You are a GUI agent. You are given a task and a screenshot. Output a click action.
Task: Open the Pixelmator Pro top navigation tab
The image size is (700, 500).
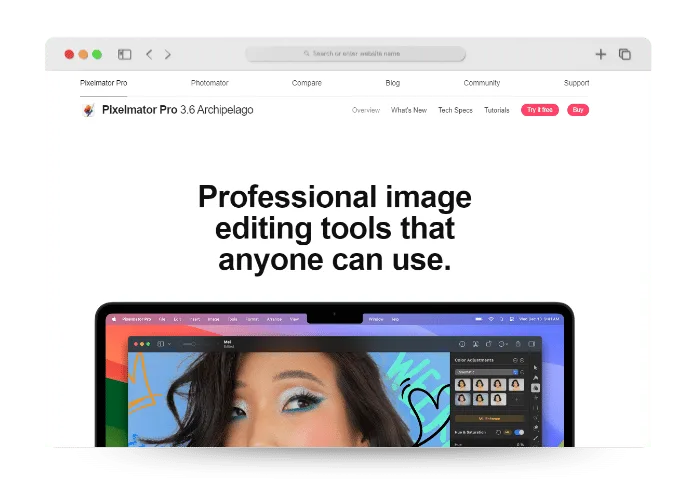pyautogui.click(x=104, y=83)
